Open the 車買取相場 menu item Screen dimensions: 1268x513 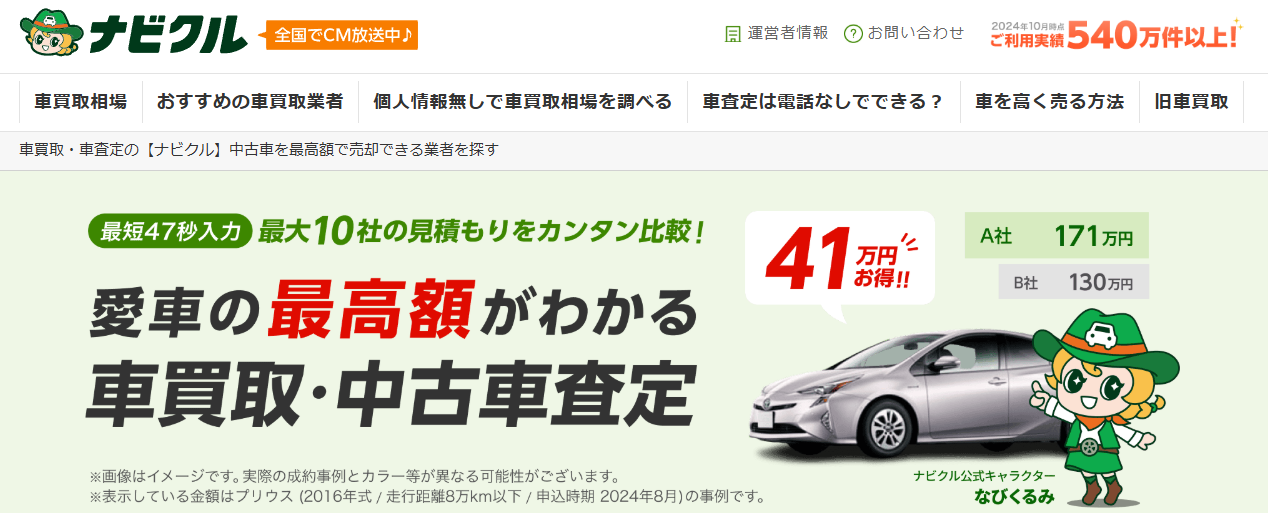click(x=80, y=102)
